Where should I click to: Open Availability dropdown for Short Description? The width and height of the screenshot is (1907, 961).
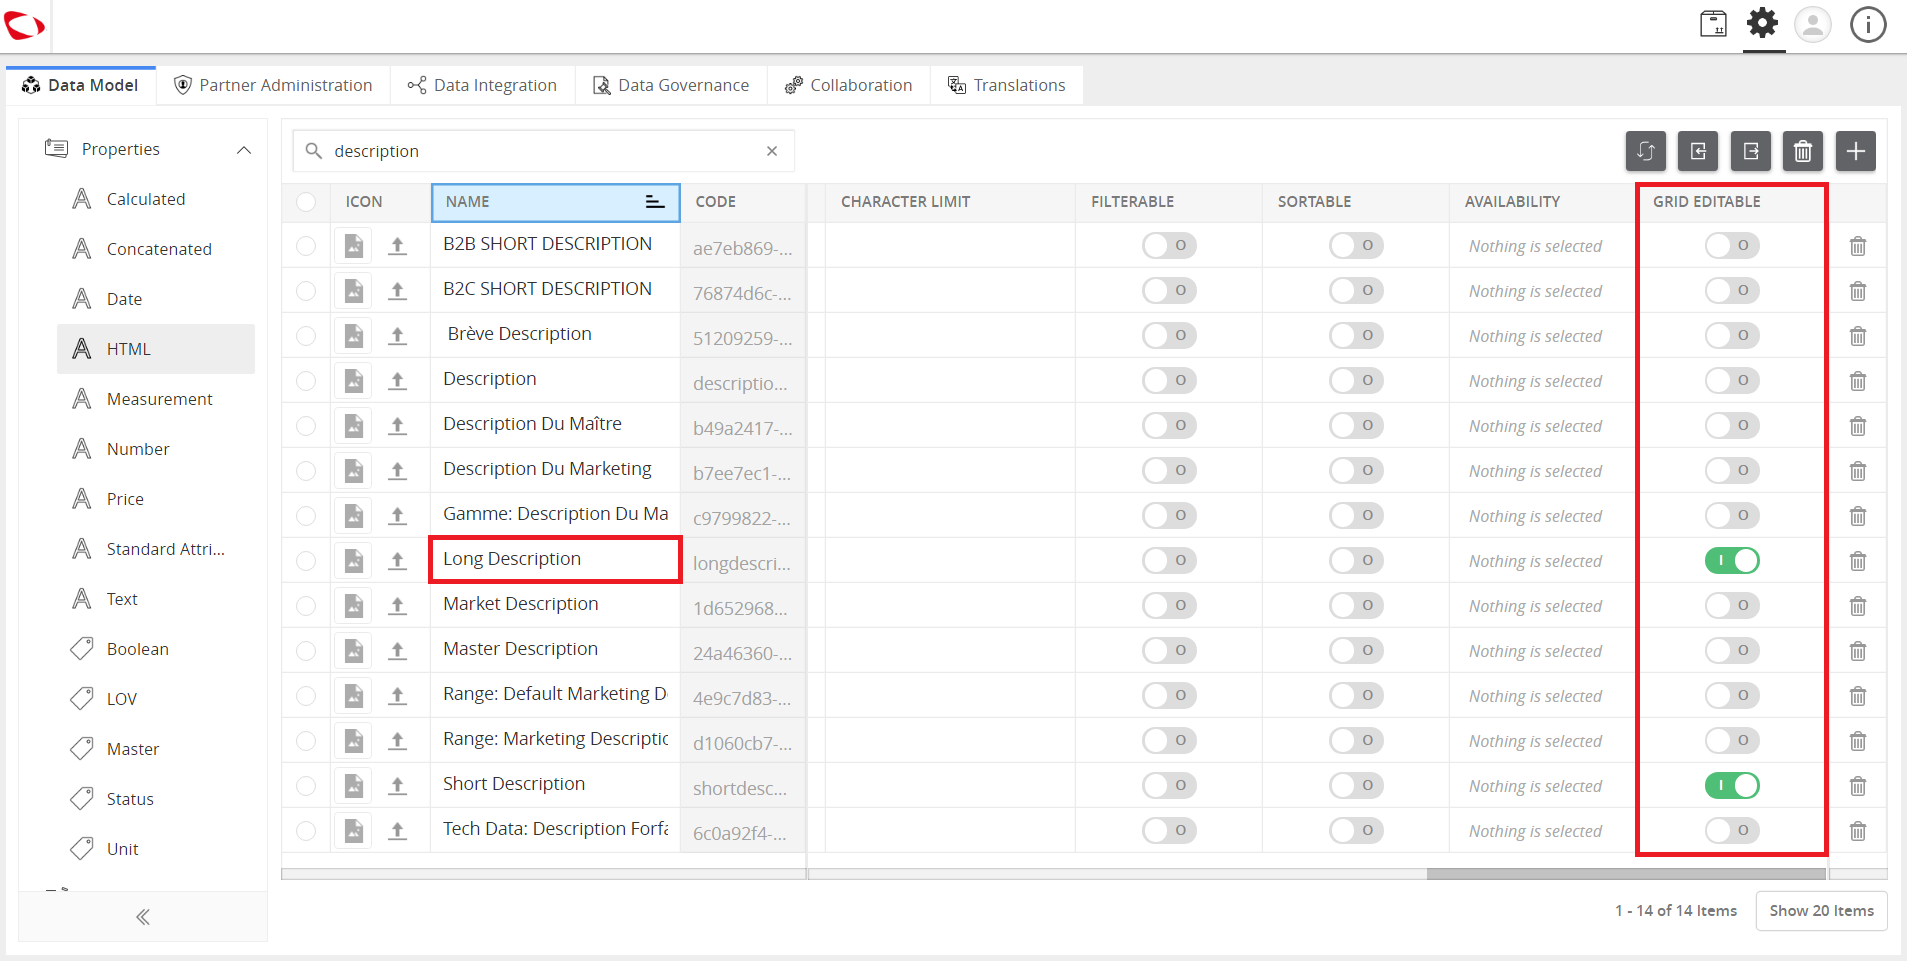pos(1535,786)
